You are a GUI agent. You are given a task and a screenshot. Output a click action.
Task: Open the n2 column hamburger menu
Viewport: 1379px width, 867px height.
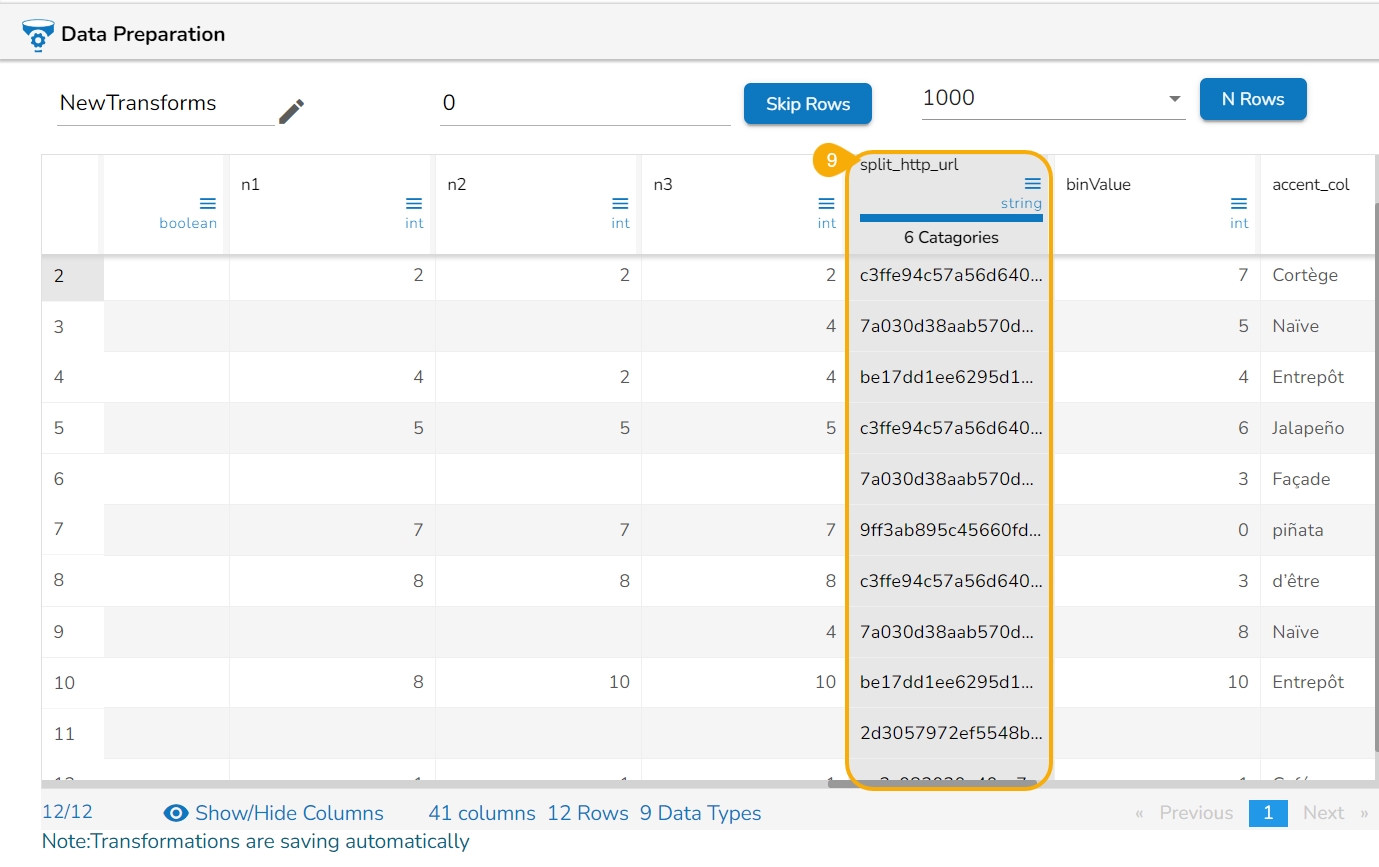pos(620,204)
